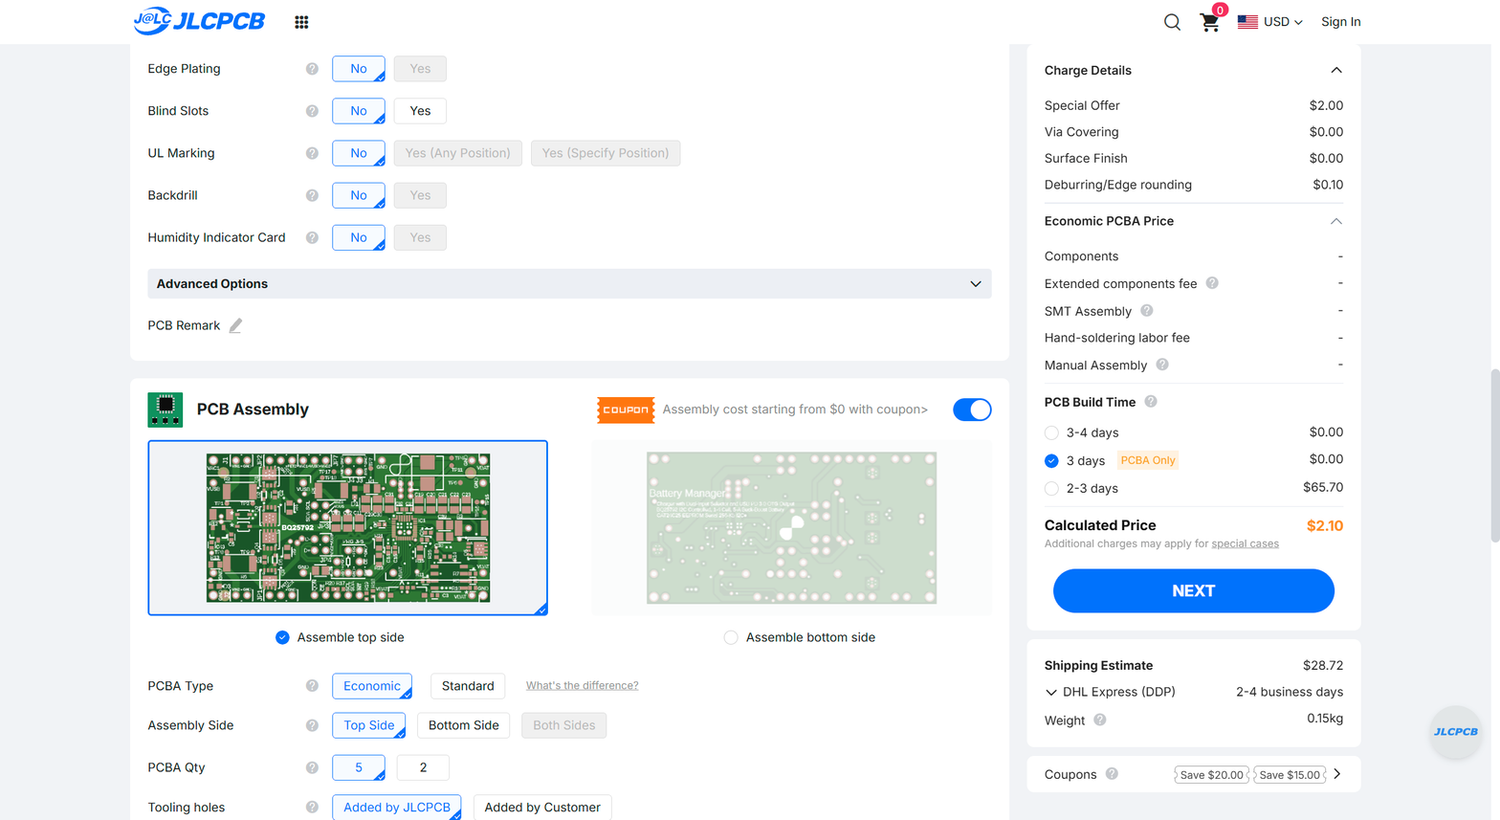1500x820 pixels.
Task: Set Edge Plating to No
Action: click(x=359, y=69)
